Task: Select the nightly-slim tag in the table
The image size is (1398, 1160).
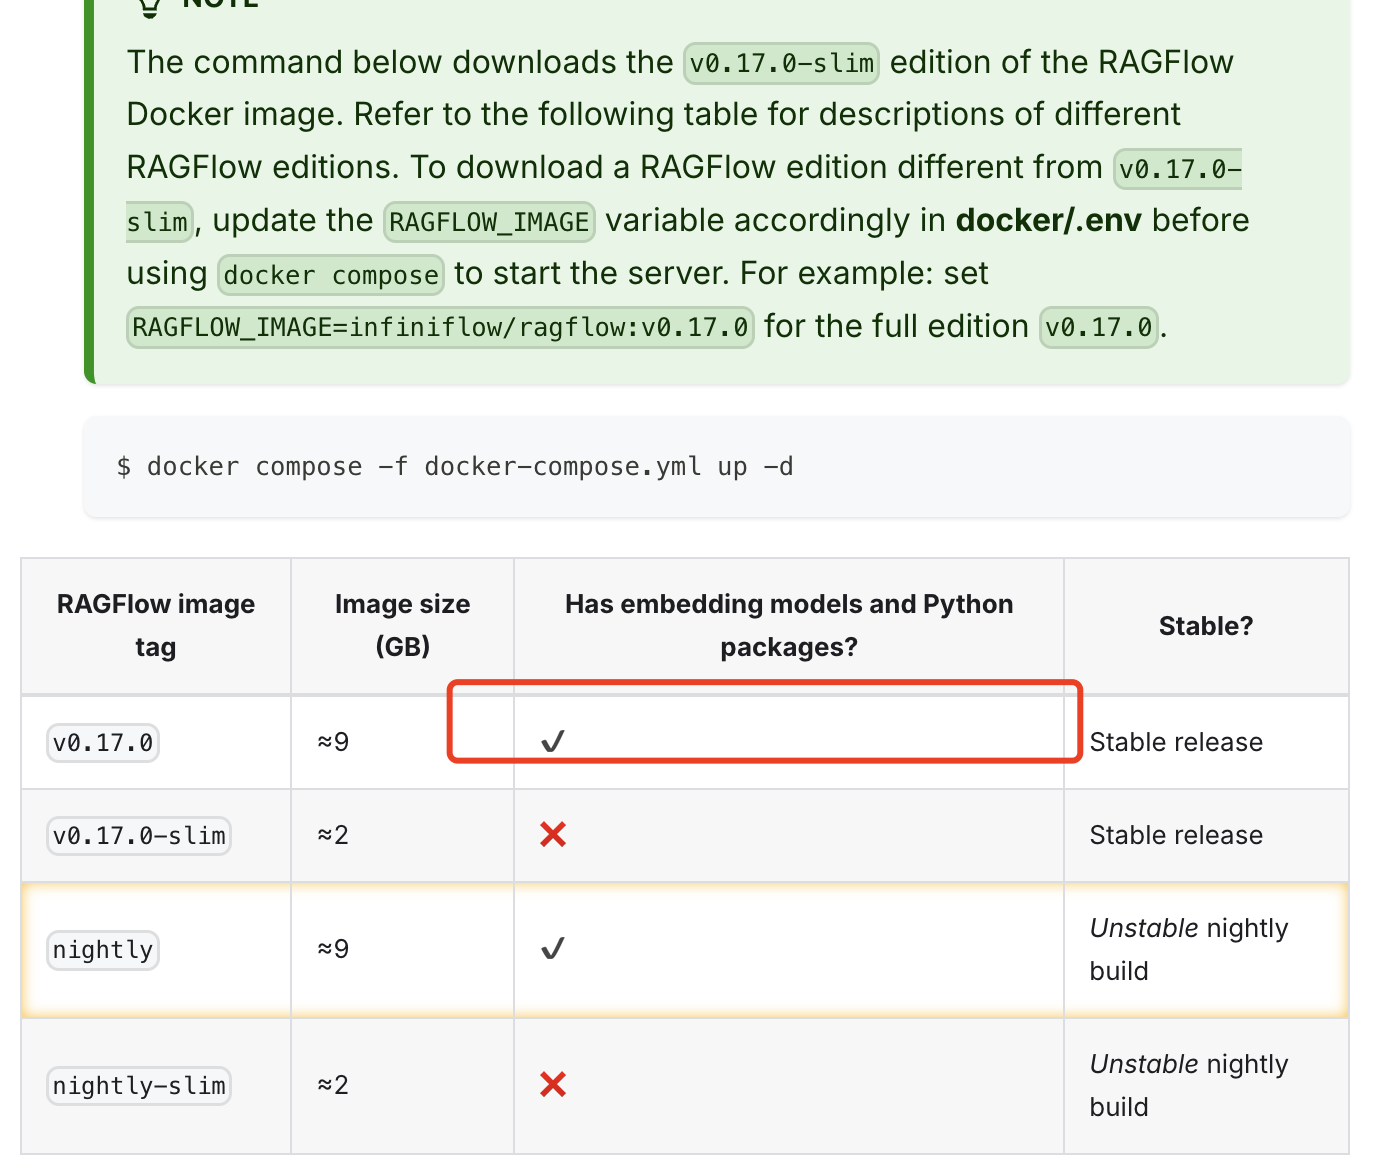Action: click(x=139, y=1085)
